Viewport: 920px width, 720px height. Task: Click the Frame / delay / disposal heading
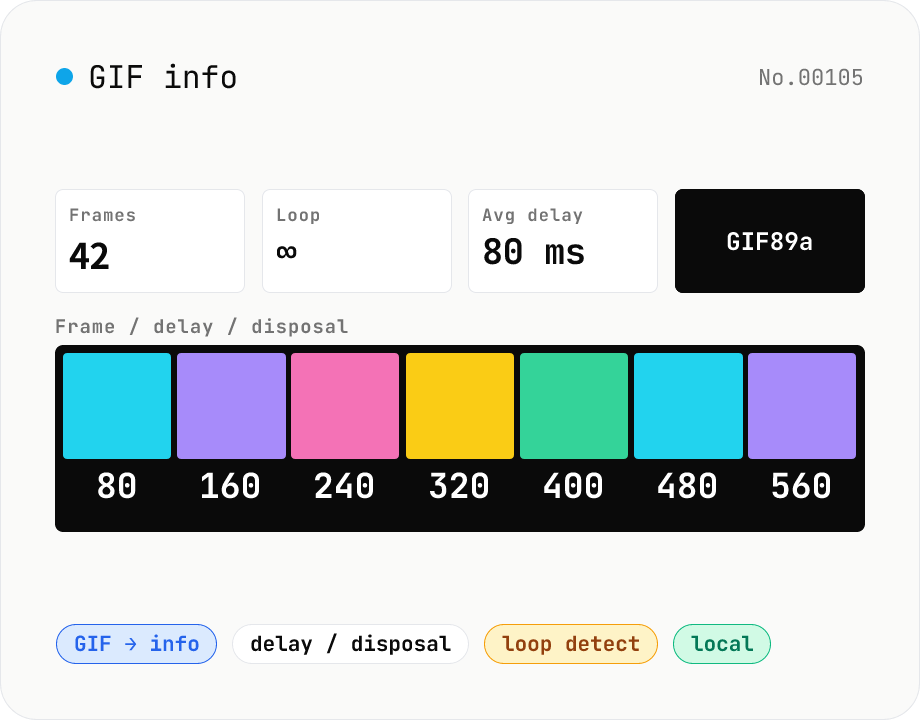(202, 326)
